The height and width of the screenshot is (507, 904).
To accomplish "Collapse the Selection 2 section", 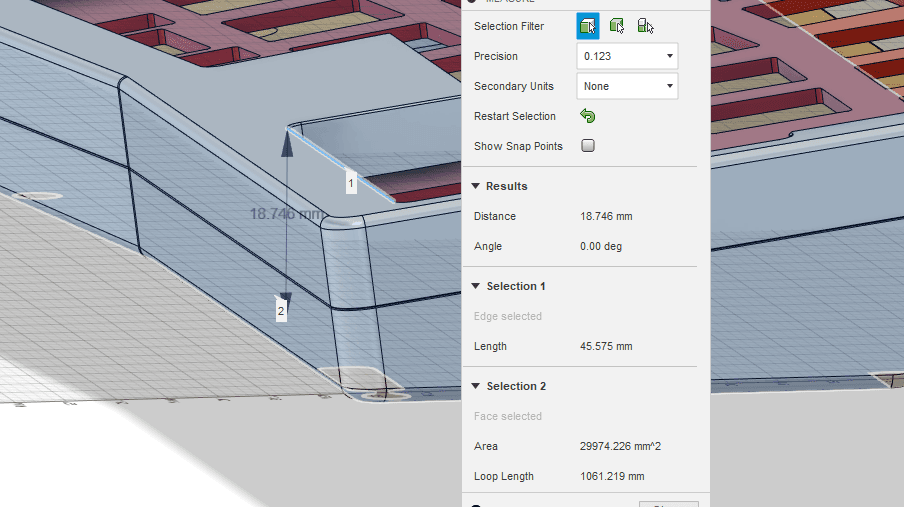I will pos(476,386).
